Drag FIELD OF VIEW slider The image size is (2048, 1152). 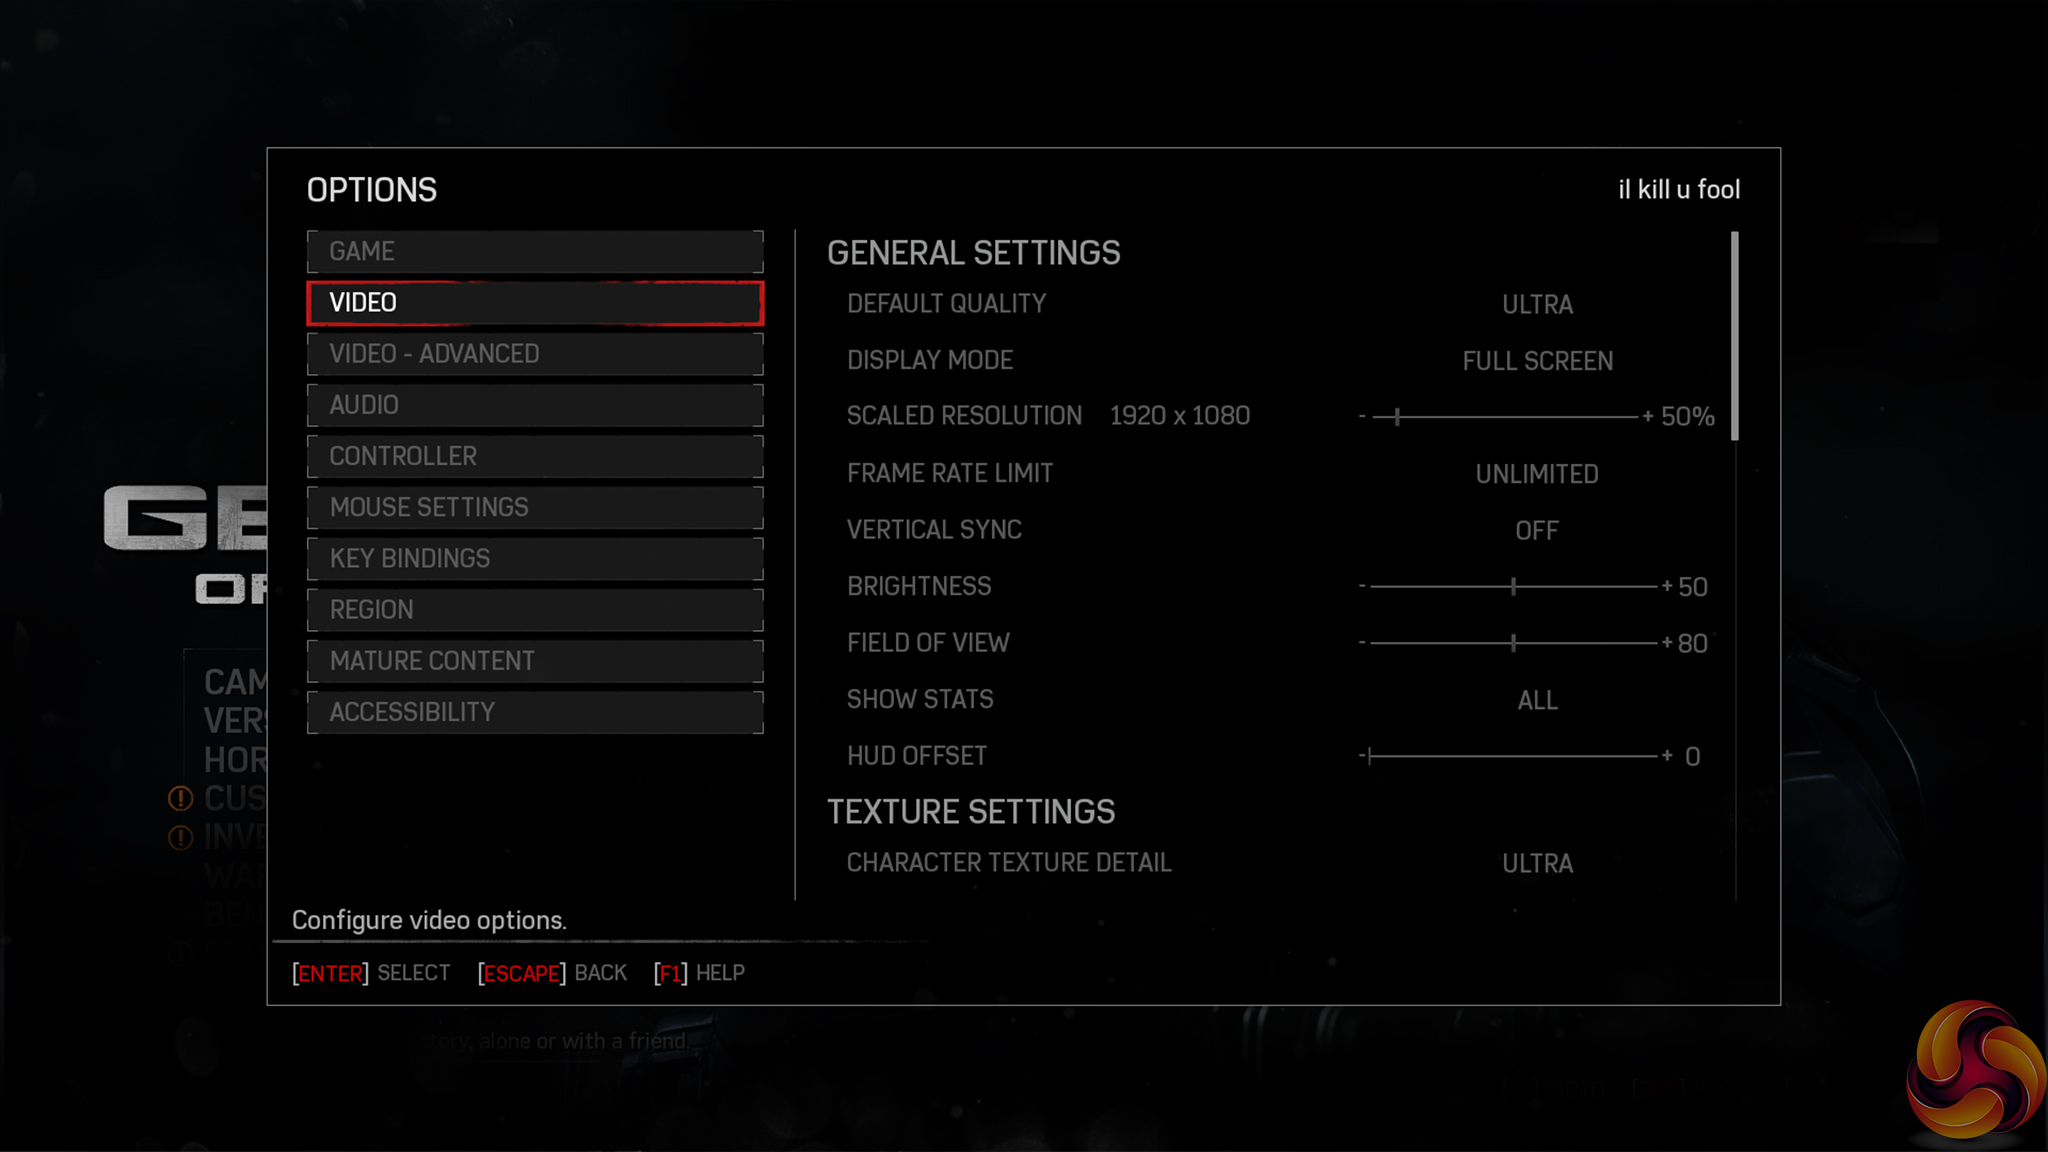click(x=1513, y=643)
